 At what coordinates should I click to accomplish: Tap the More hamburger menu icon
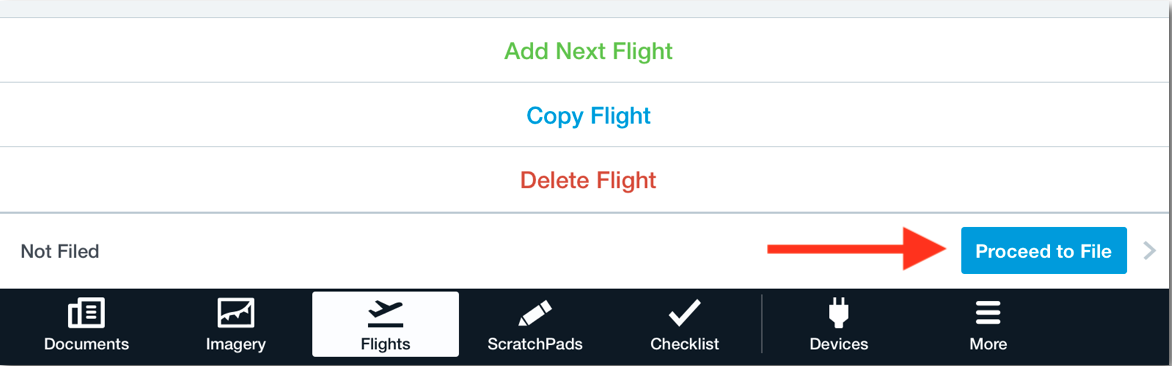pyautogui.click(x=988, y=313)
